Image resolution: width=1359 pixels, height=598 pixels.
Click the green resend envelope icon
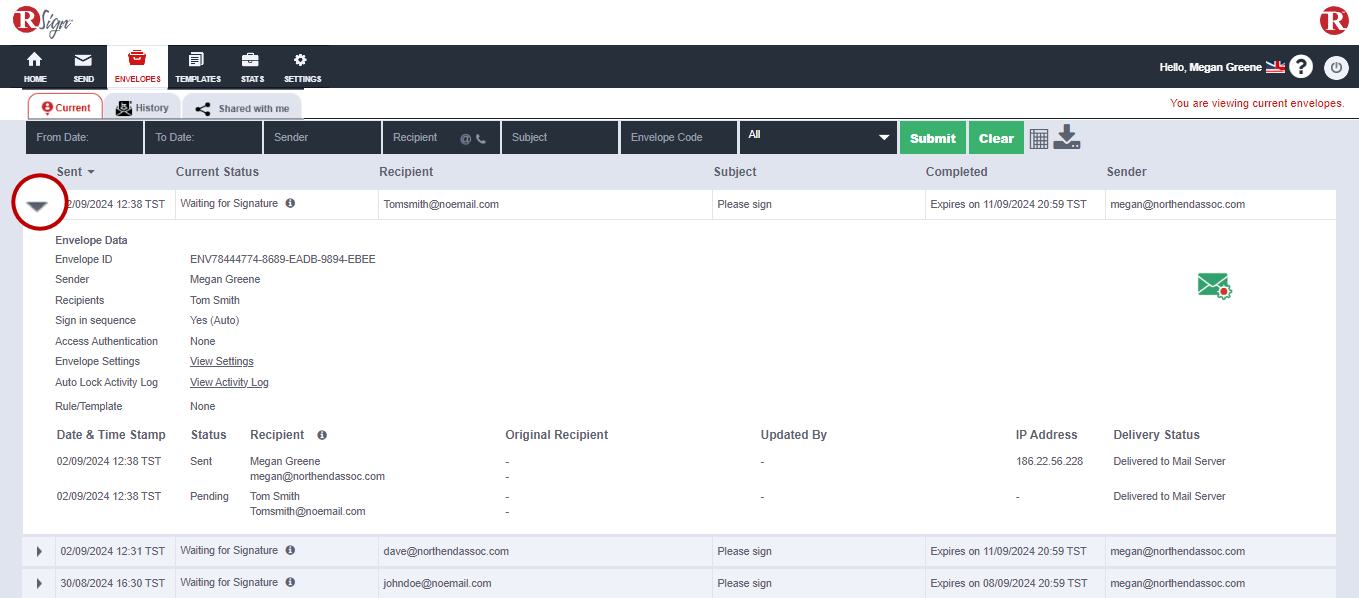point(1214,286)
